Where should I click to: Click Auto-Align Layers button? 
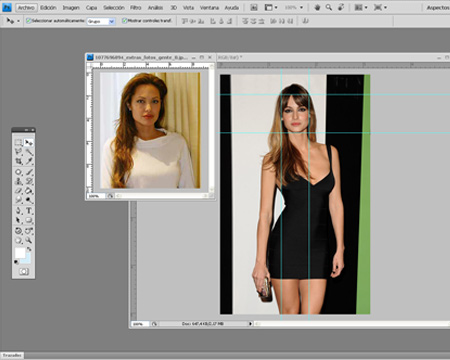tap(305, 21)
